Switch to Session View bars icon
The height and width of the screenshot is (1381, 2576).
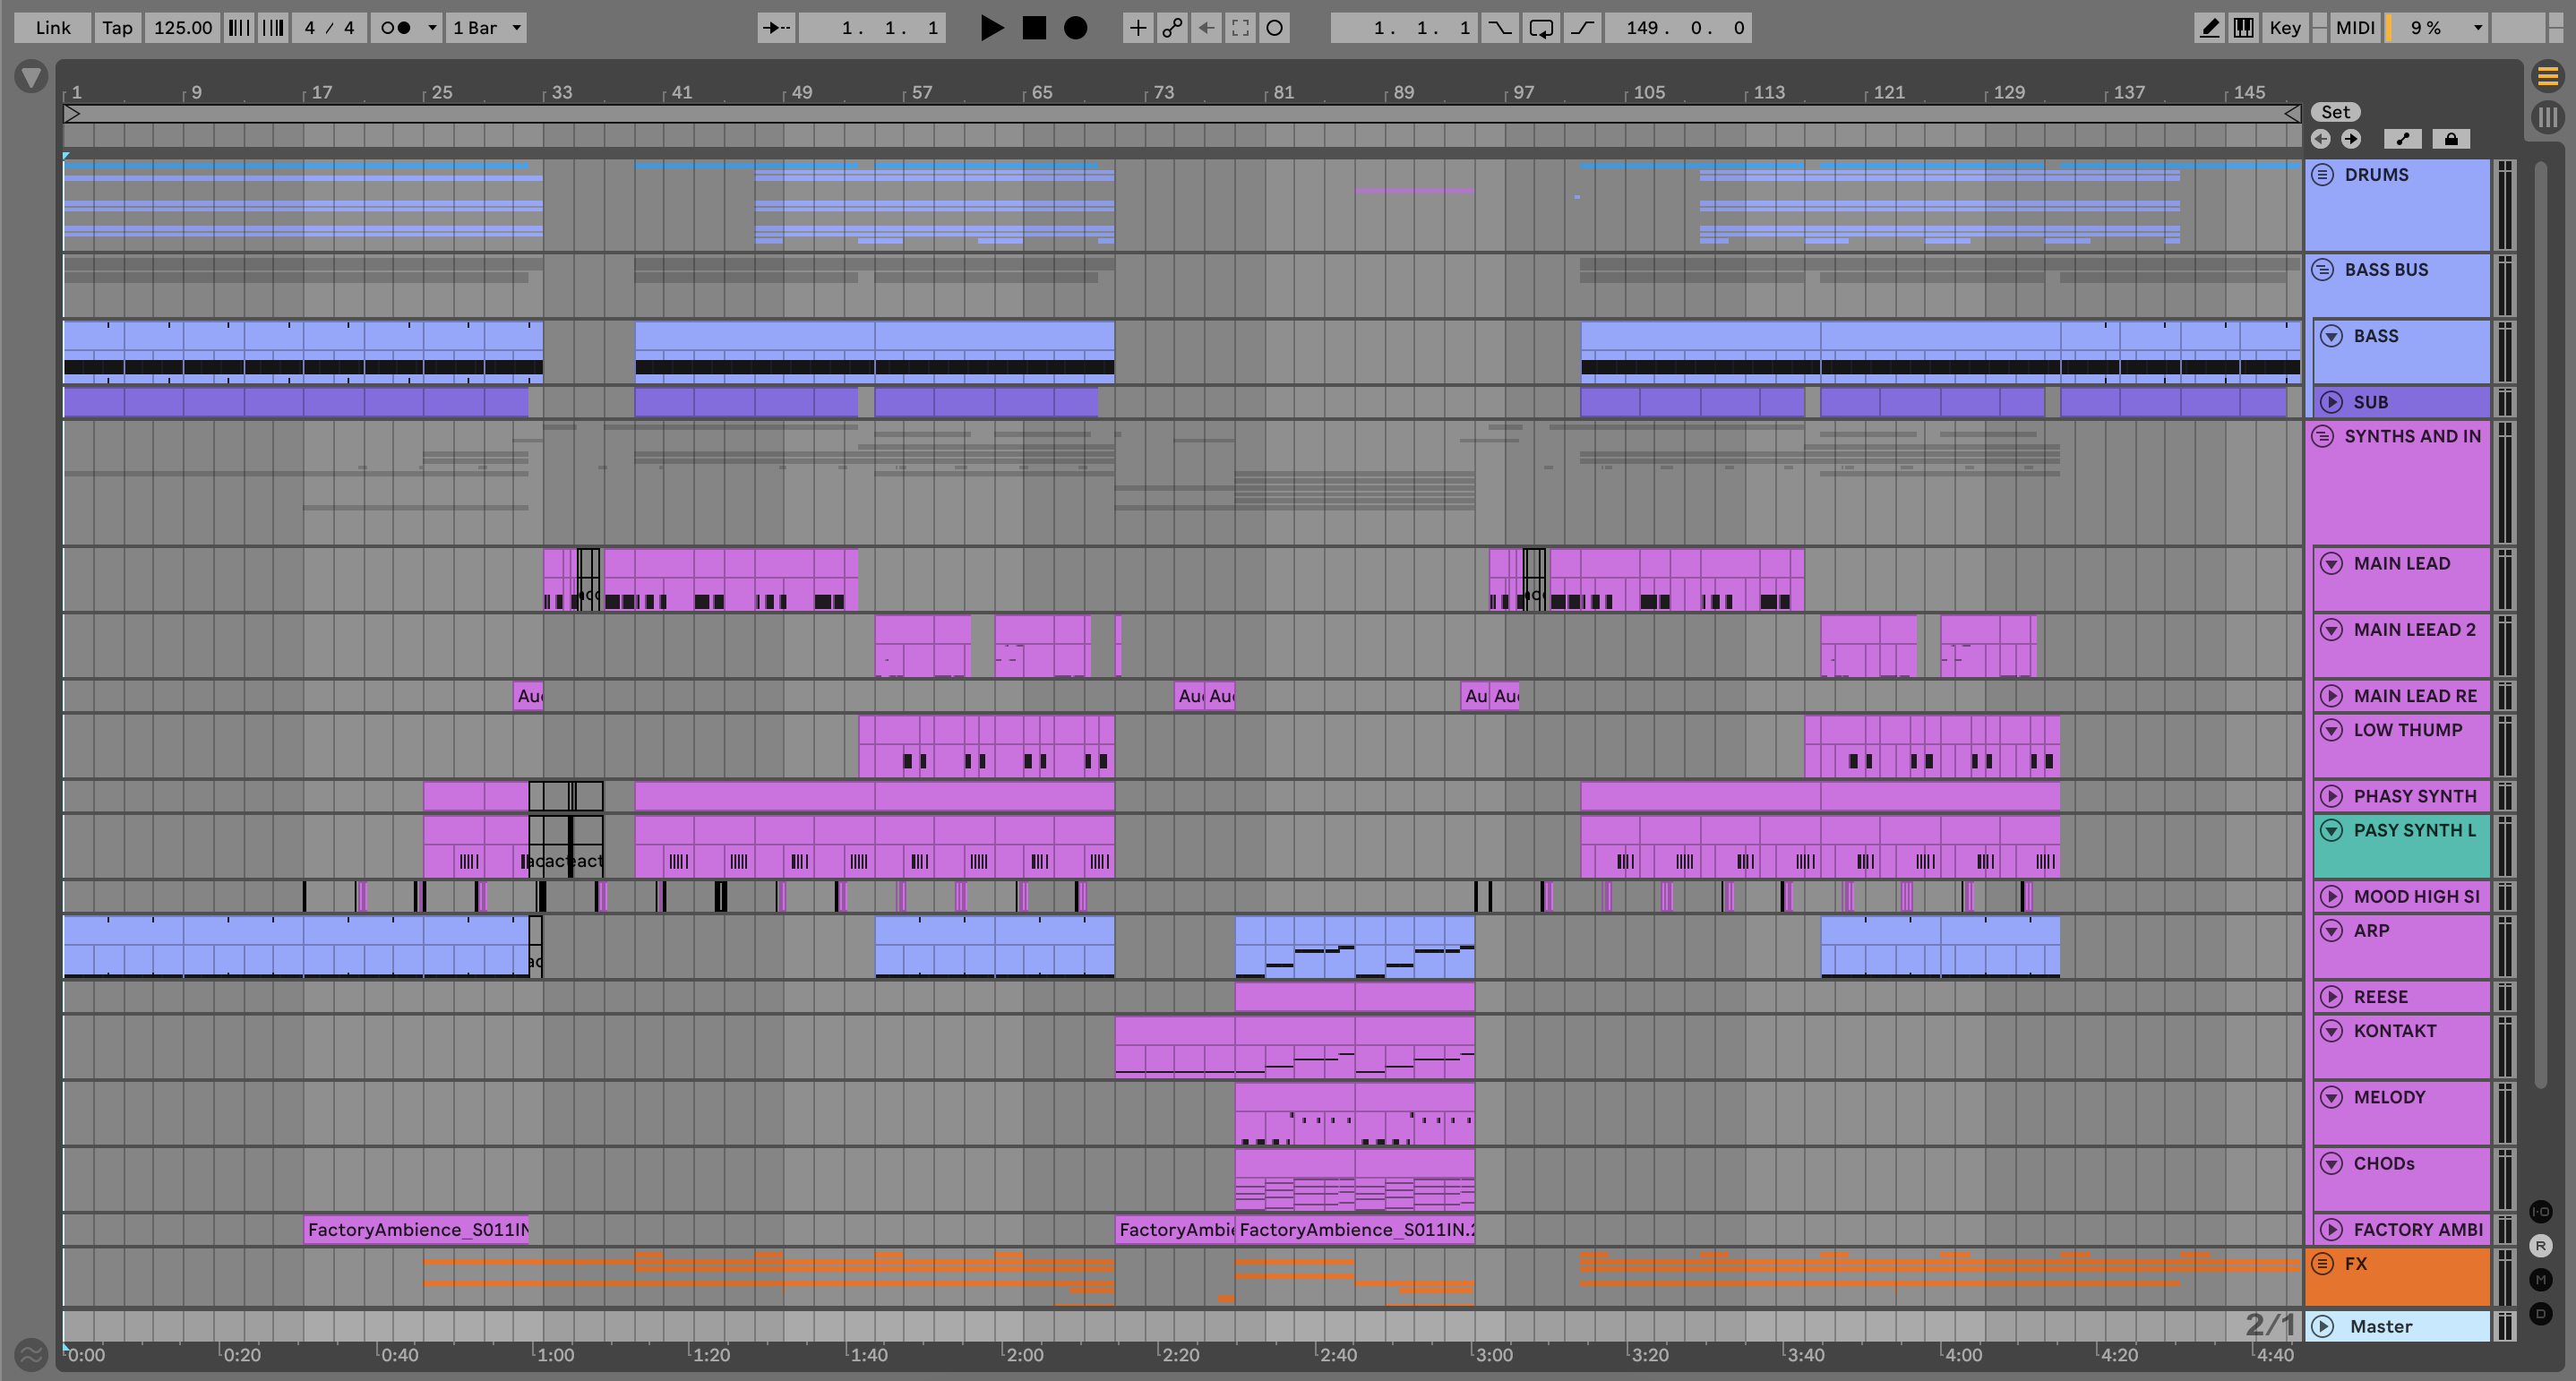[2547, 117]
